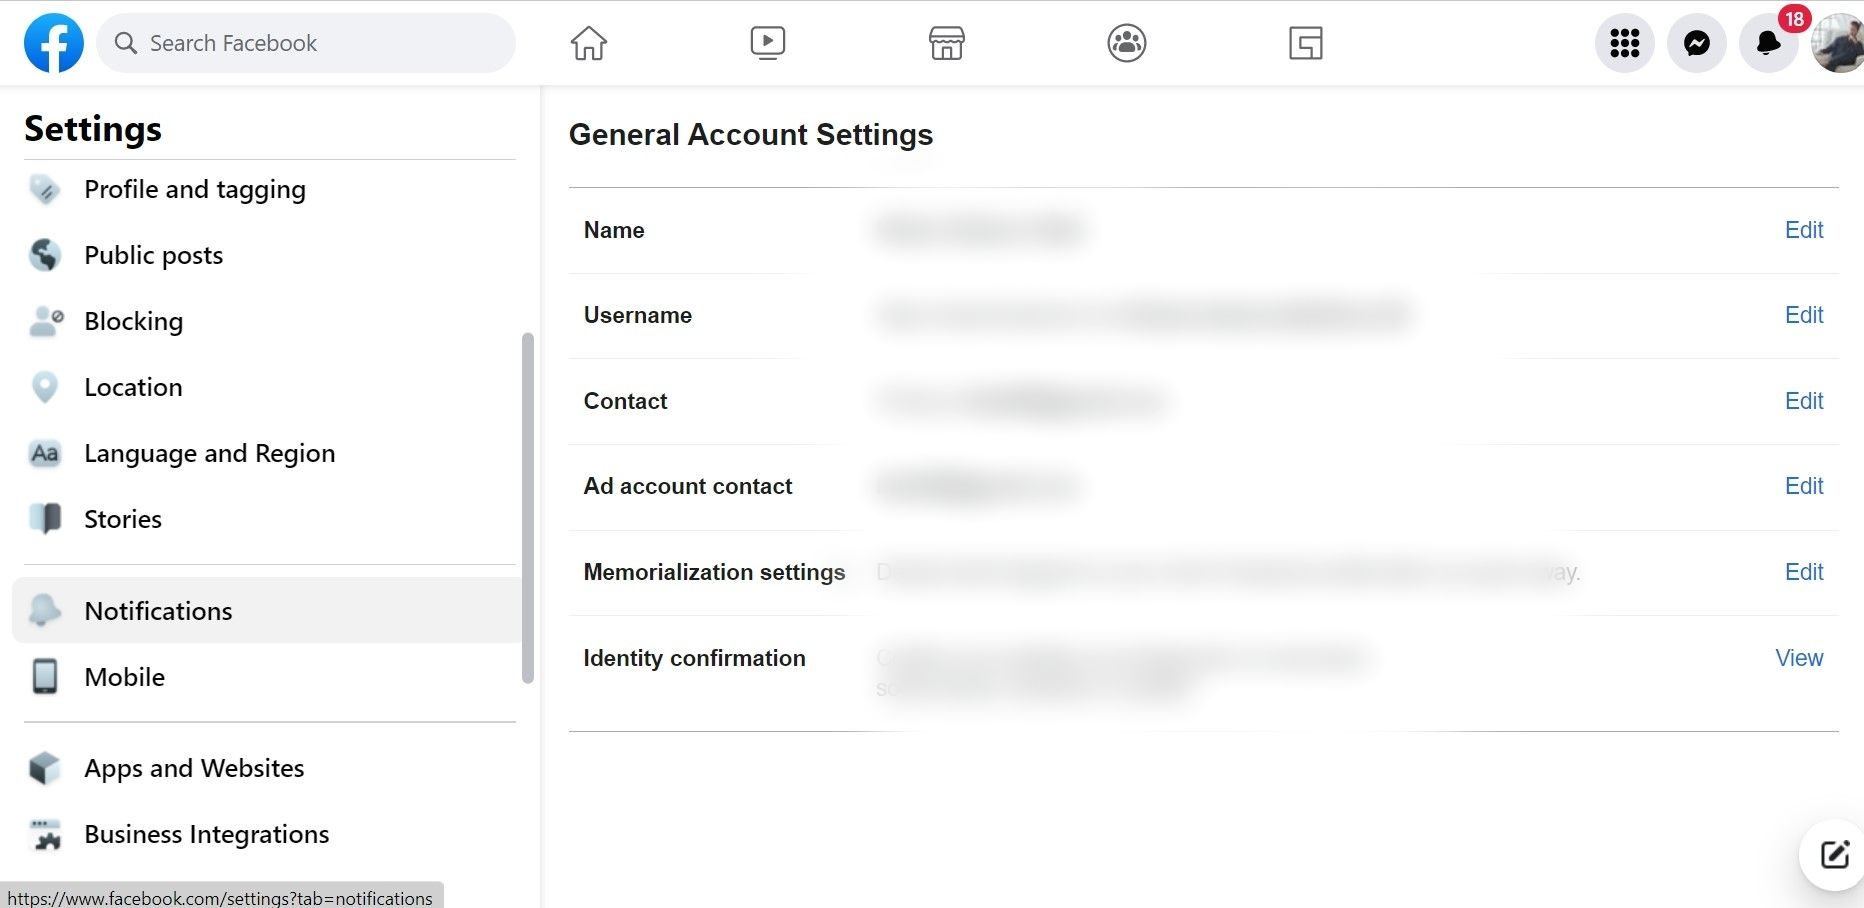Go to Blocking settings
Image resolution: width=1864 pixels, height=908 pixels.
pos(133,322)
